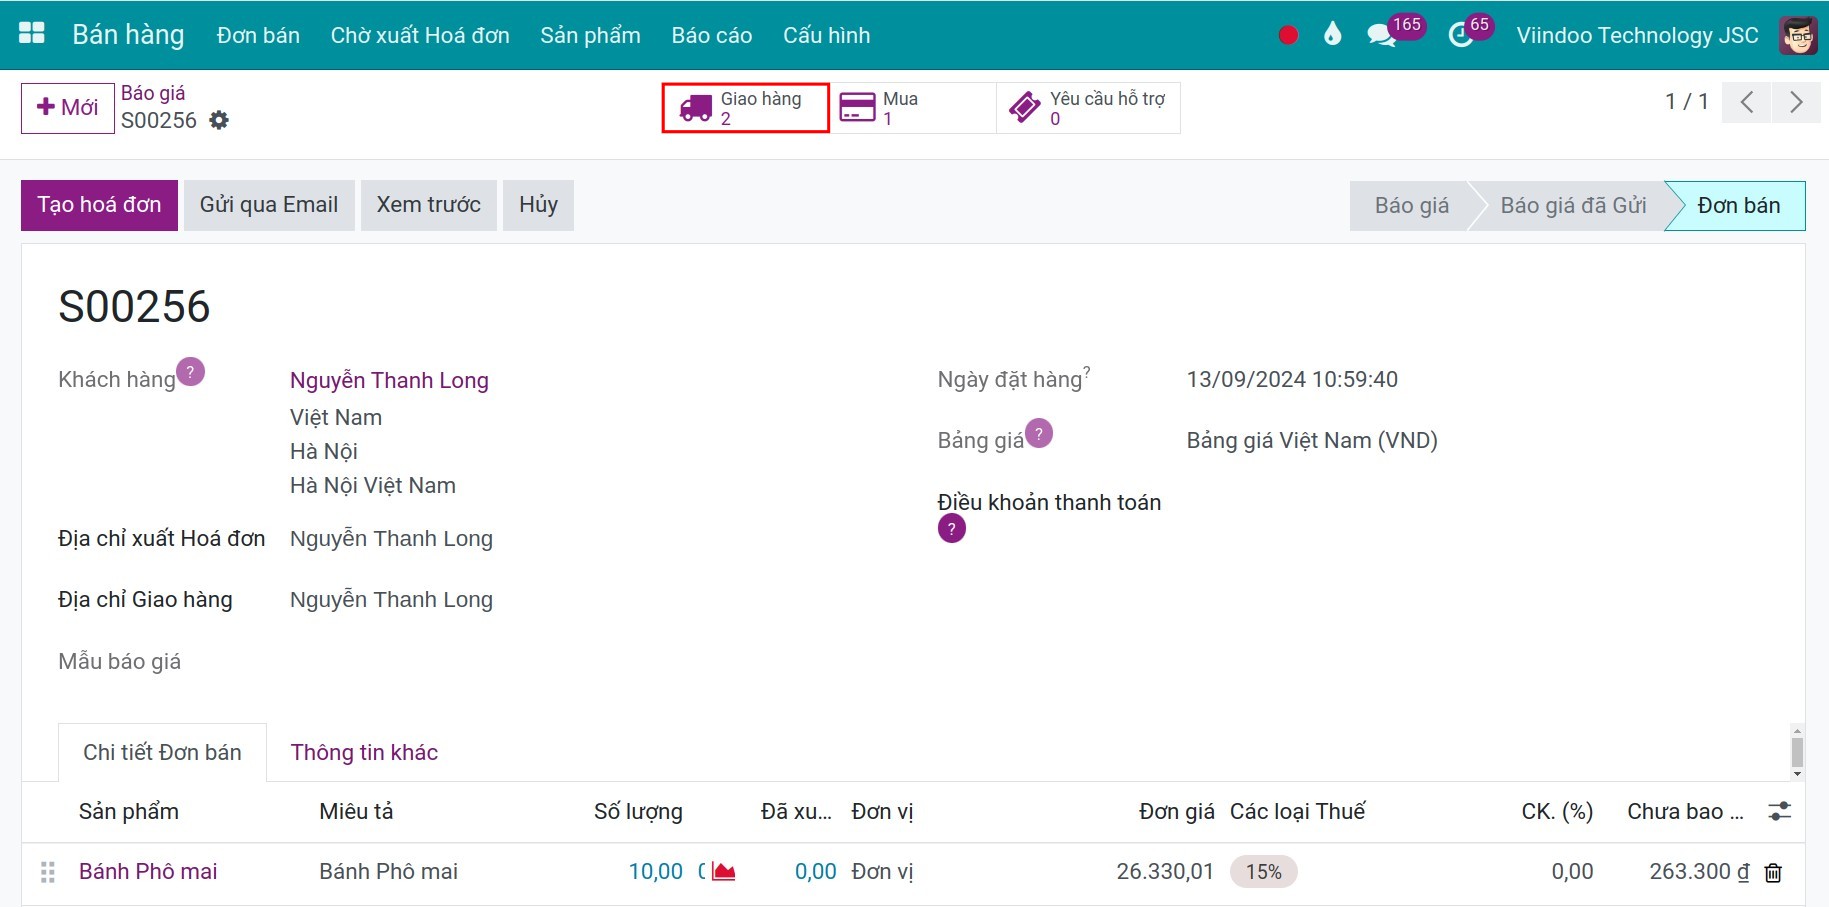Open user avatar menu
This screenshot has height=907, width=1829.
click(x=1798, y=35)
